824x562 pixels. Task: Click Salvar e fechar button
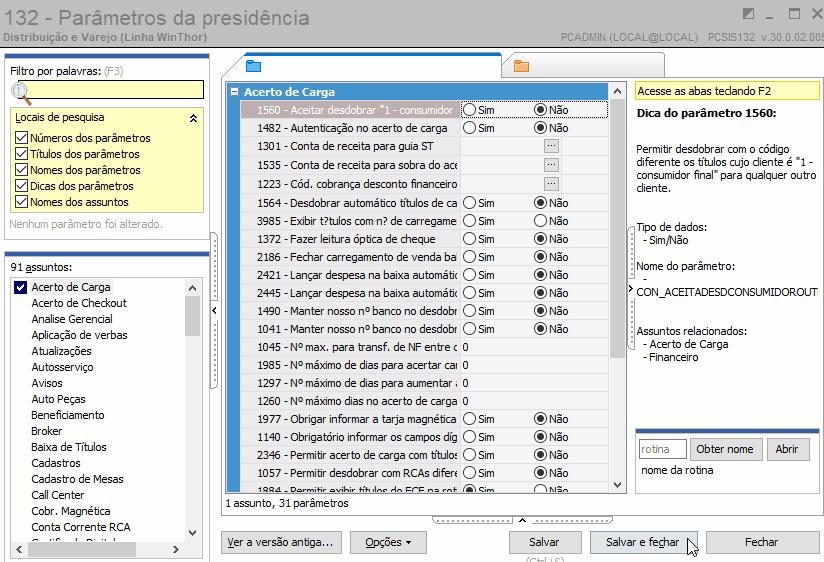pyautogui.click(x=642, y=542)
